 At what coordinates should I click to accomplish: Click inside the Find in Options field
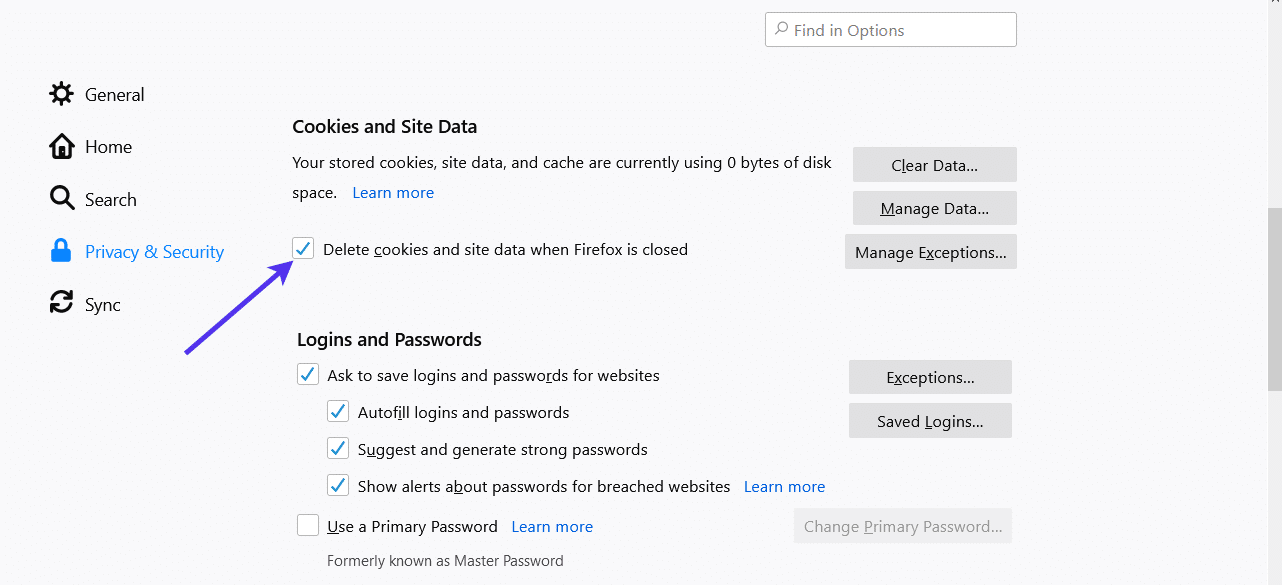(890, 29)
